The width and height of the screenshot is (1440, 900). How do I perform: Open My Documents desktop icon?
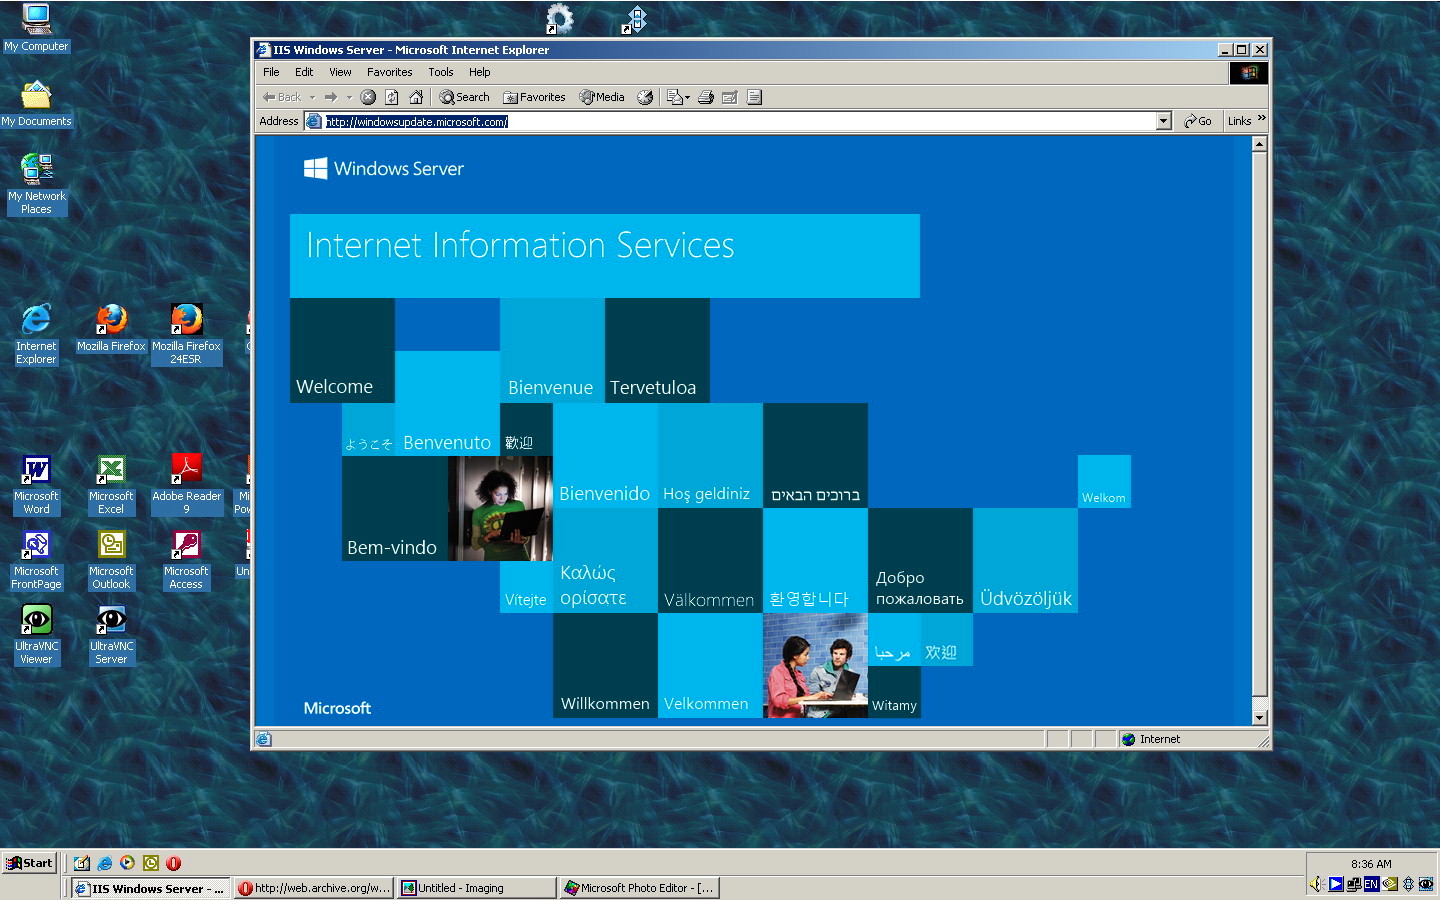[36, 103]
